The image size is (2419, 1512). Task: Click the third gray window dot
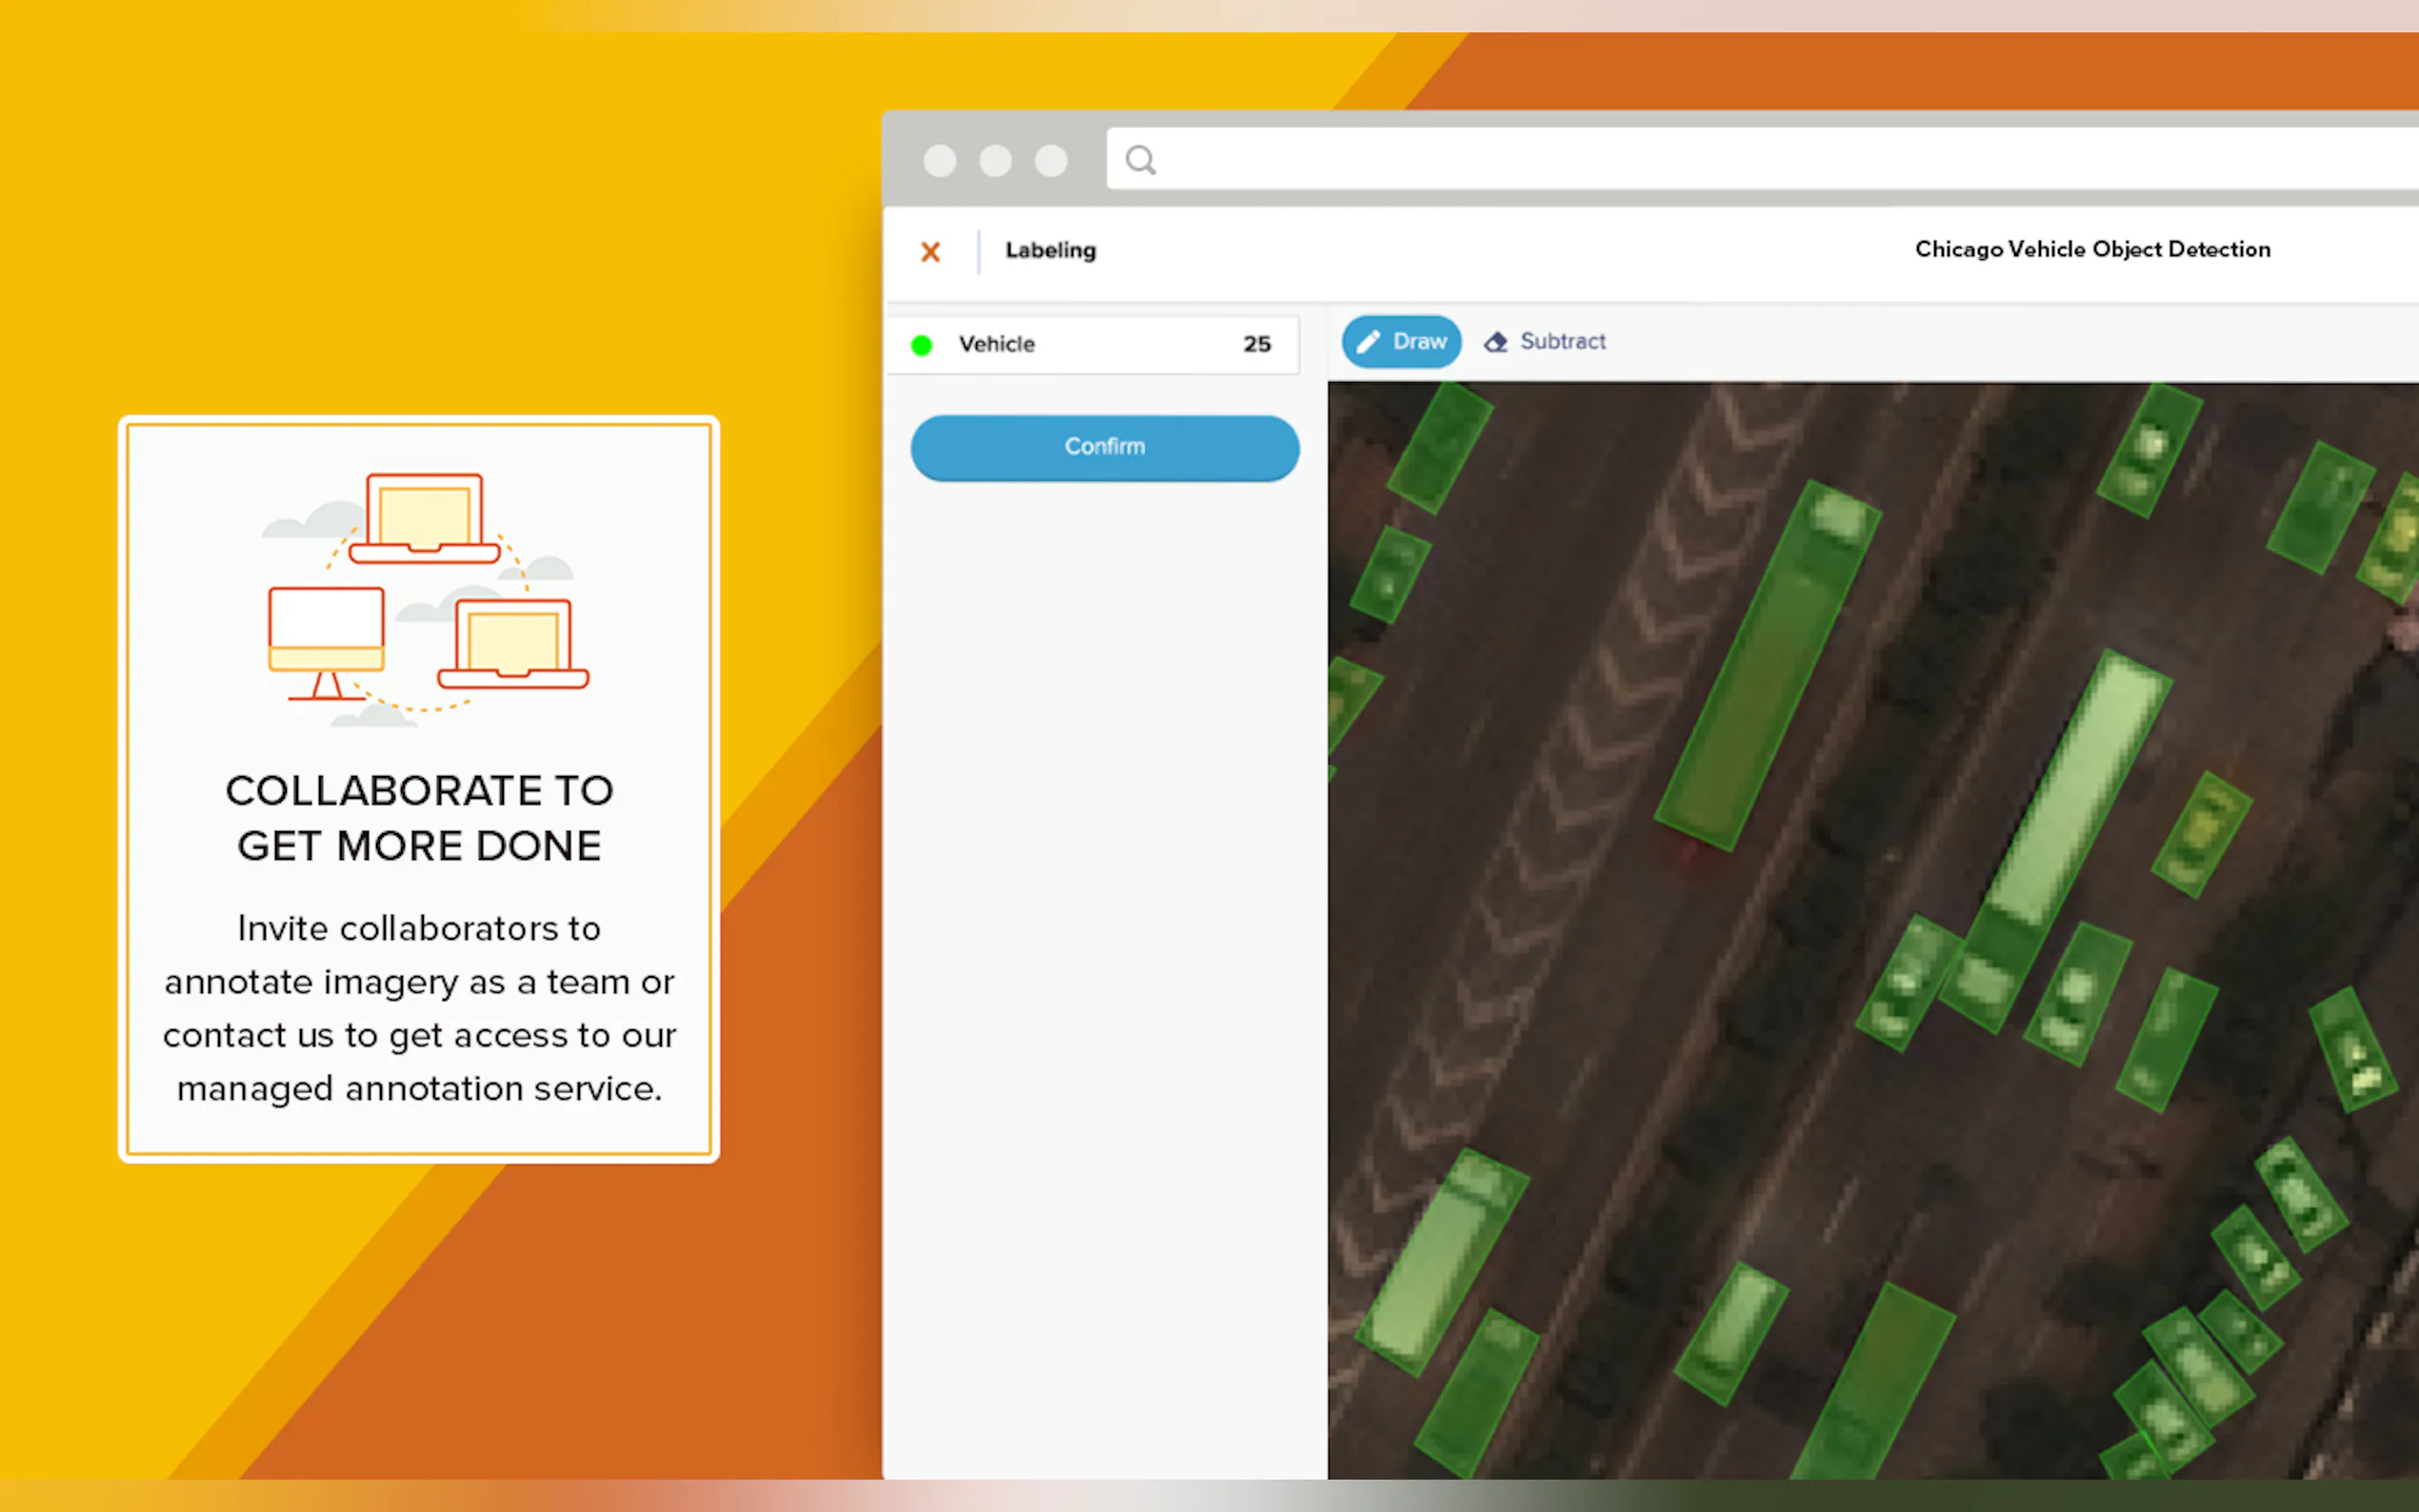[x=1050, y=160]
